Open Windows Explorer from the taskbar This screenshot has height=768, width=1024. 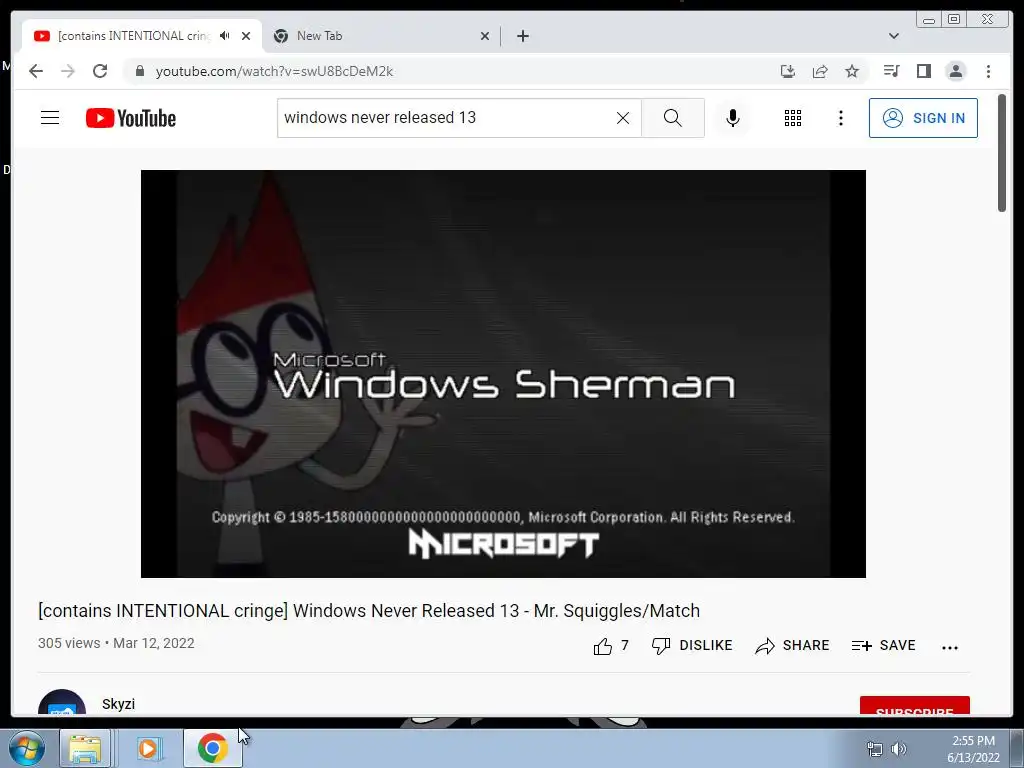tap(86, 748)
